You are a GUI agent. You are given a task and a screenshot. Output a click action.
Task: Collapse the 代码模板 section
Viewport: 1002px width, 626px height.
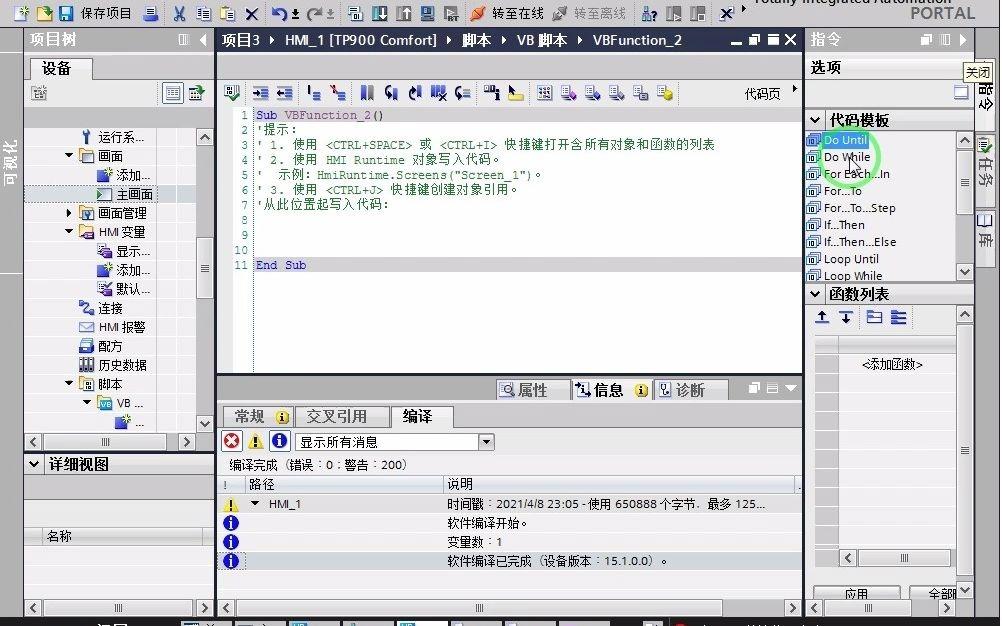tap(815, 120)
